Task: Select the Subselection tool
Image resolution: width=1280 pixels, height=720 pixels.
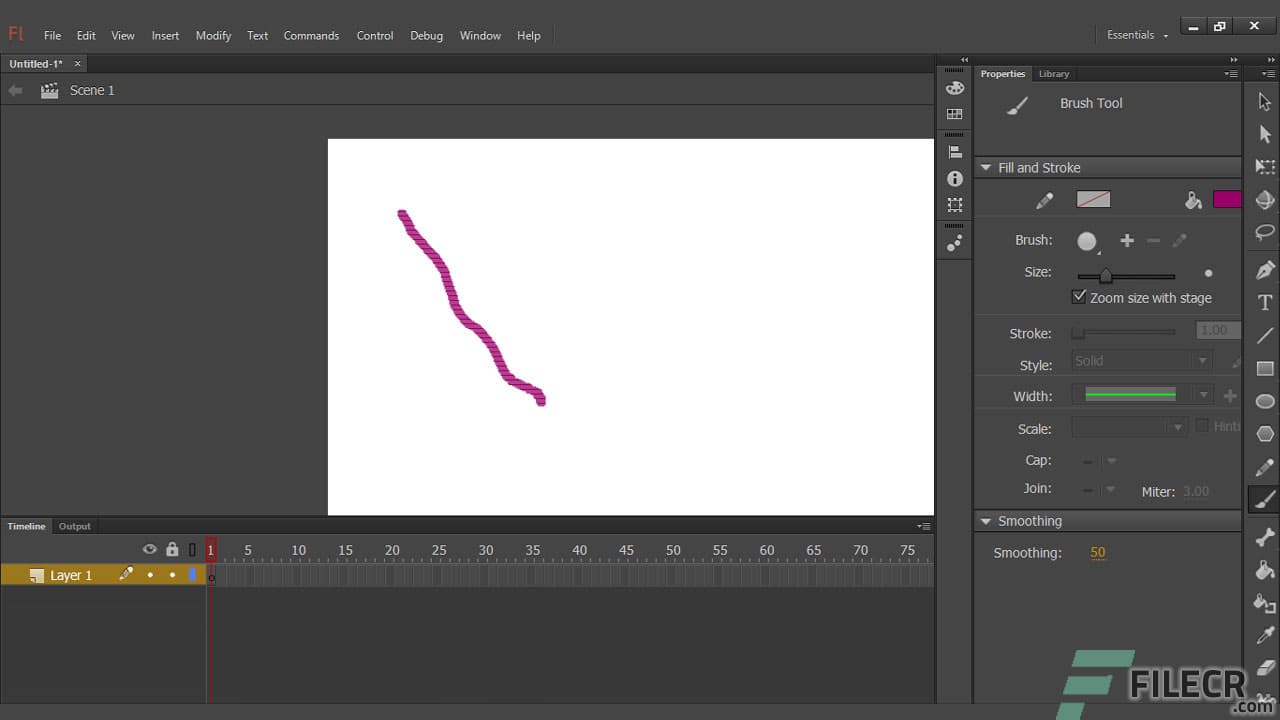Action: [1264, 133]
